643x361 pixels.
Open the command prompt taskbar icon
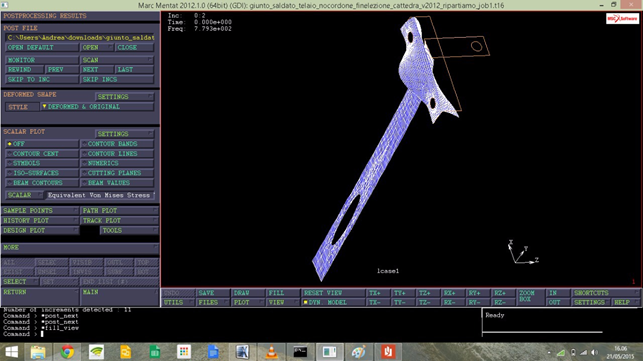point(300,352)
